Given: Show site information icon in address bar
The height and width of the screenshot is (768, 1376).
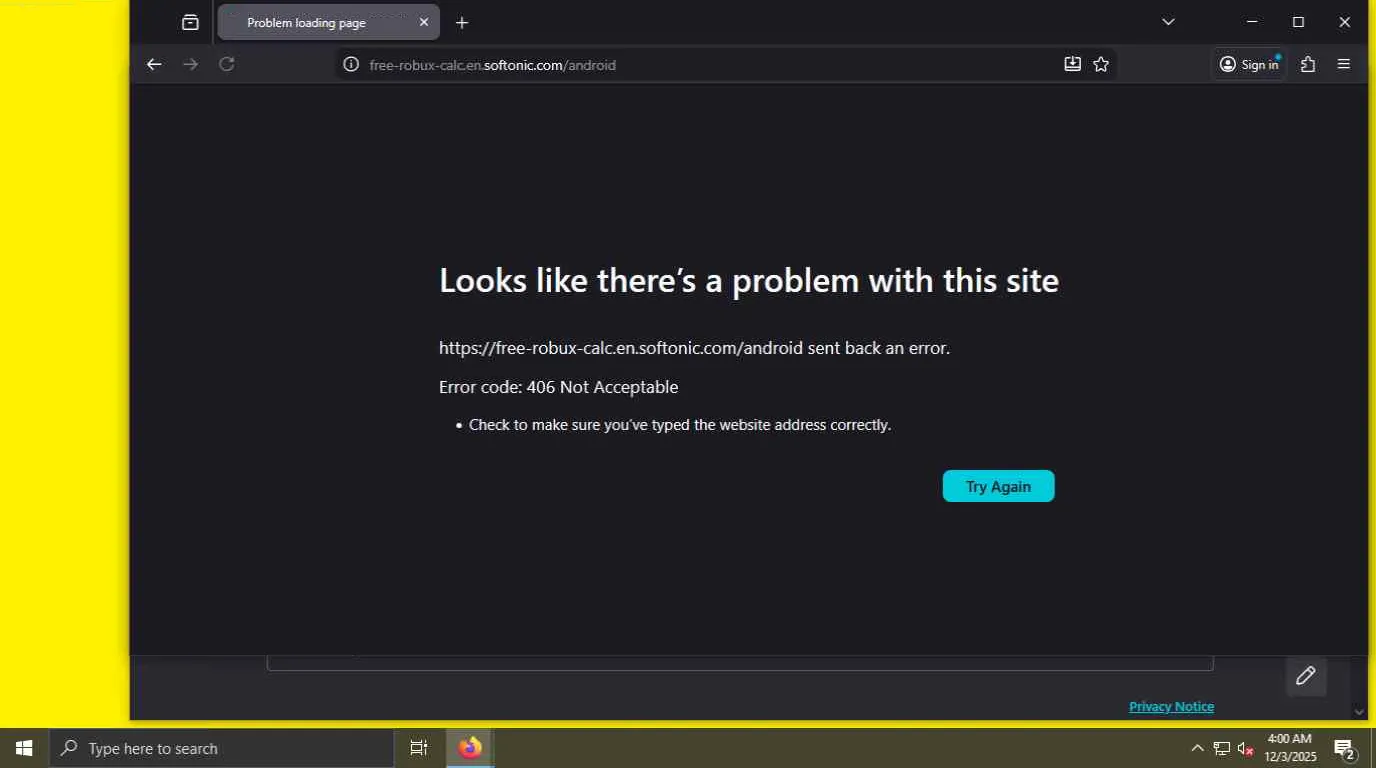Looking at the screenshot, I should (x=351, y=64).
